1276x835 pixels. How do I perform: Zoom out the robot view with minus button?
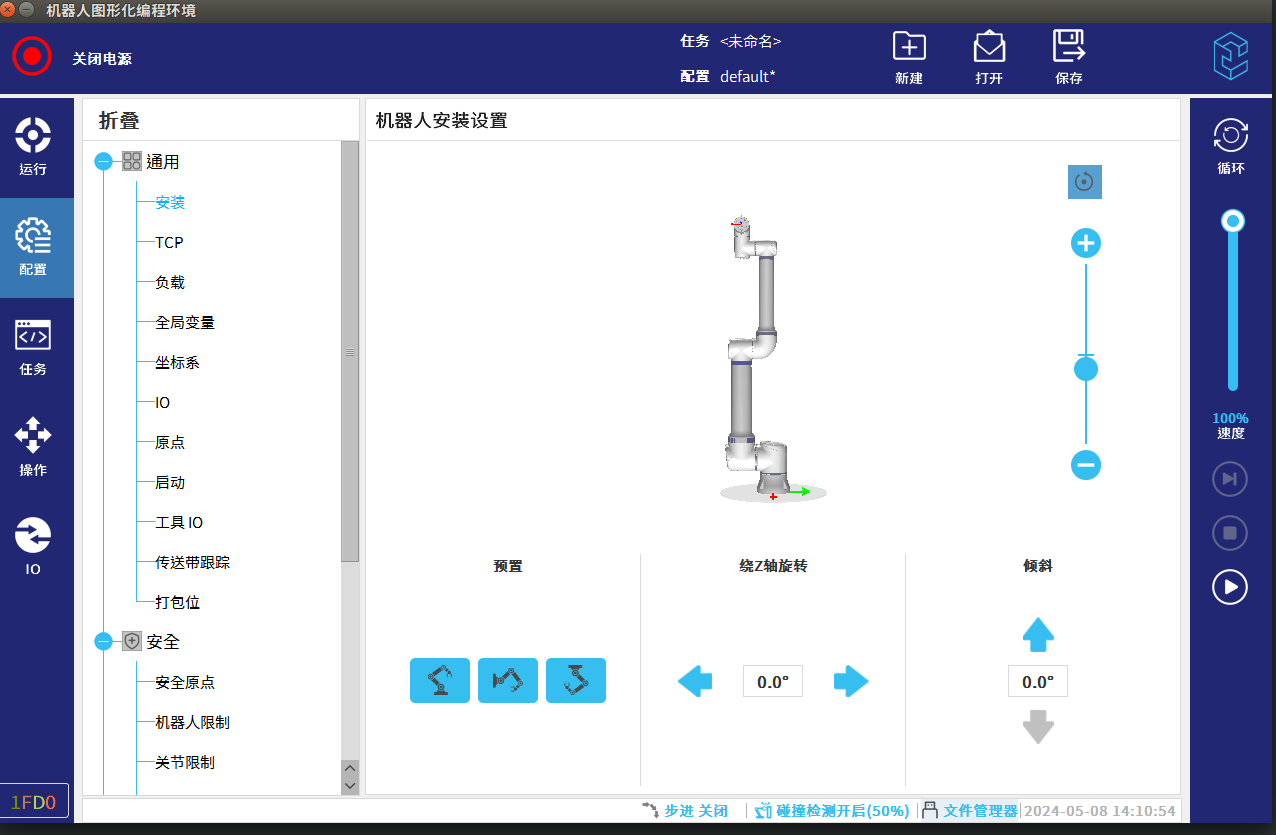[x=1085, y=464]
